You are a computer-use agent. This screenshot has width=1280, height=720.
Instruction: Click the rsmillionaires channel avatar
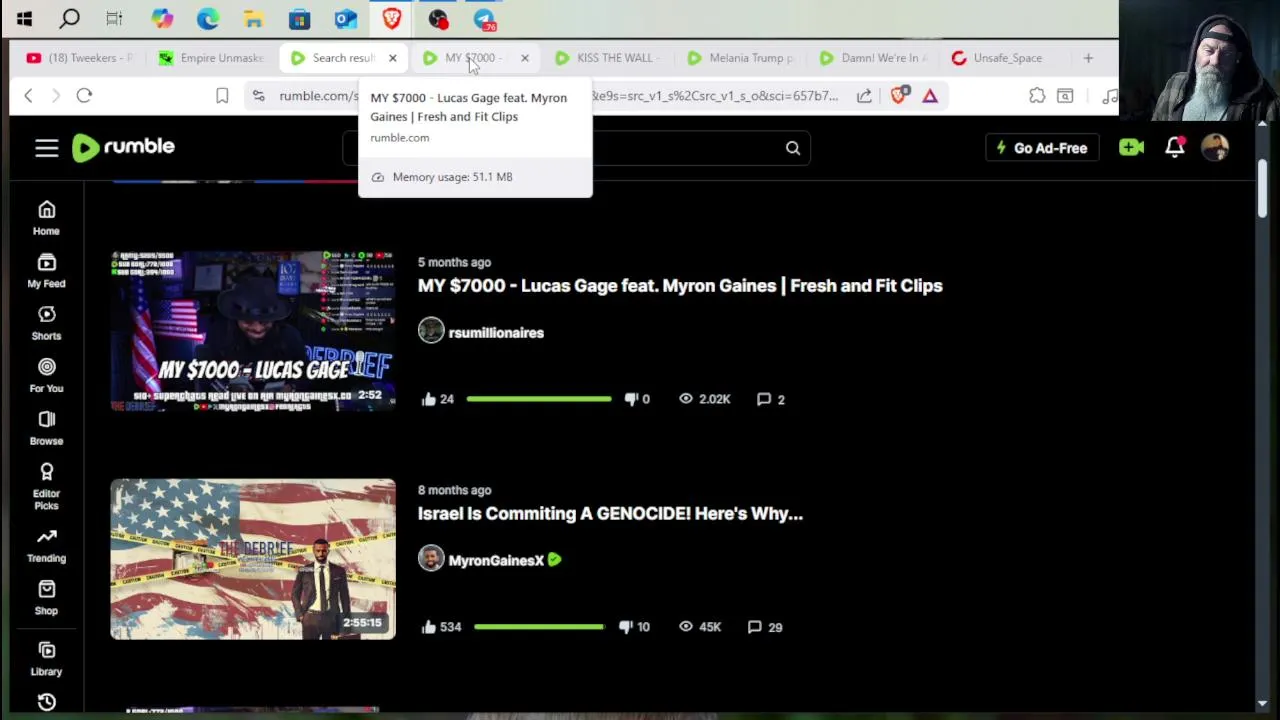point(431,331)
